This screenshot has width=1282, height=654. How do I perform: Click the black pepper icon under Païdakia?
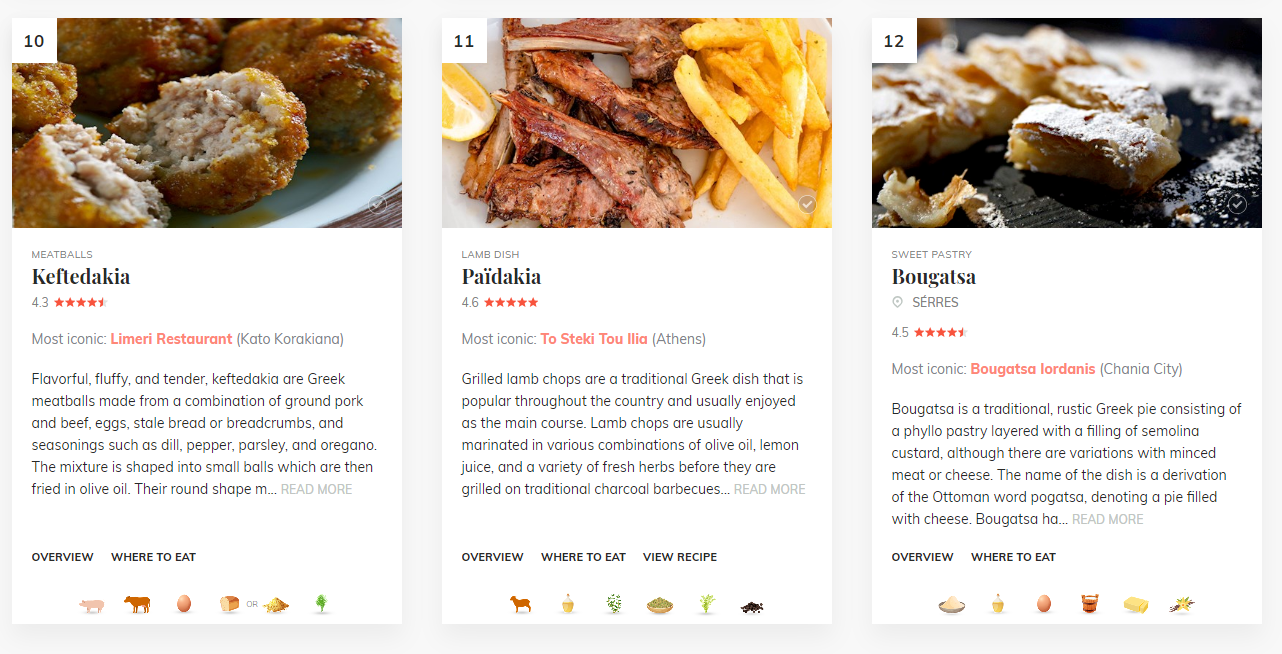752,606
